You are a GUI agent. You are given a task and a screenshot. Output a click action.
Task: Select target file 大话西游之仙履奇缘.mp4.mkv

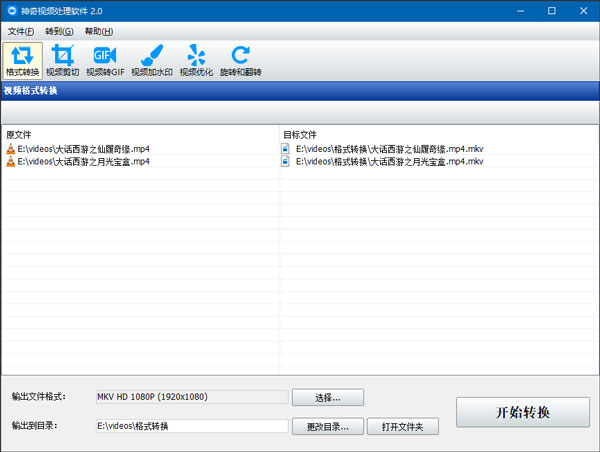click(390, 149)
